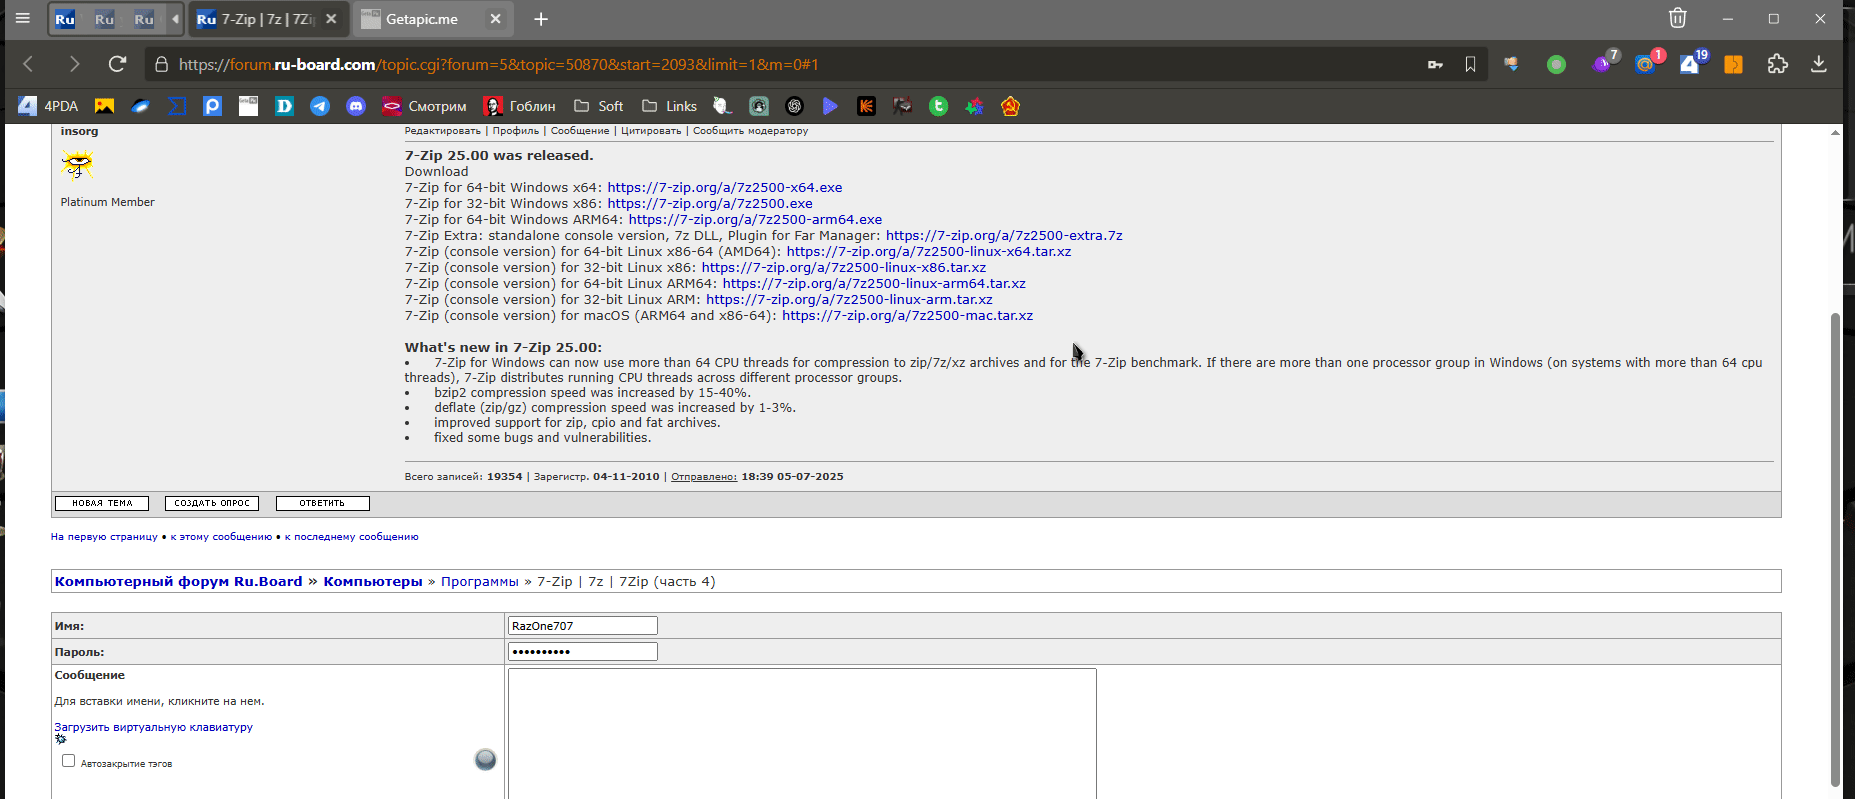Click the СОЗДАТЬ ОПРОС button
The image size is (1855, 799).
(x=212, y=503)
